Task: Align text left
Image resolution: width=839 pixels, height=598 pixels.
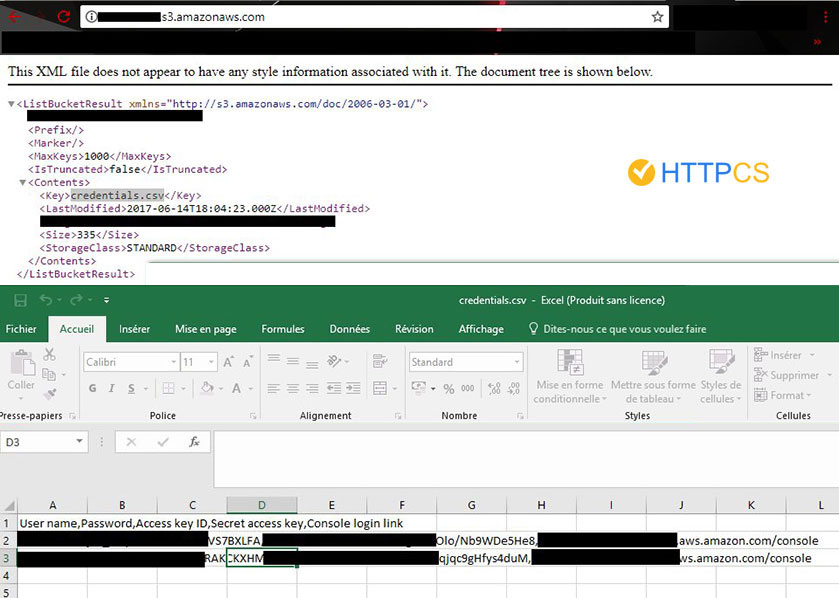Action: [273, 388]
